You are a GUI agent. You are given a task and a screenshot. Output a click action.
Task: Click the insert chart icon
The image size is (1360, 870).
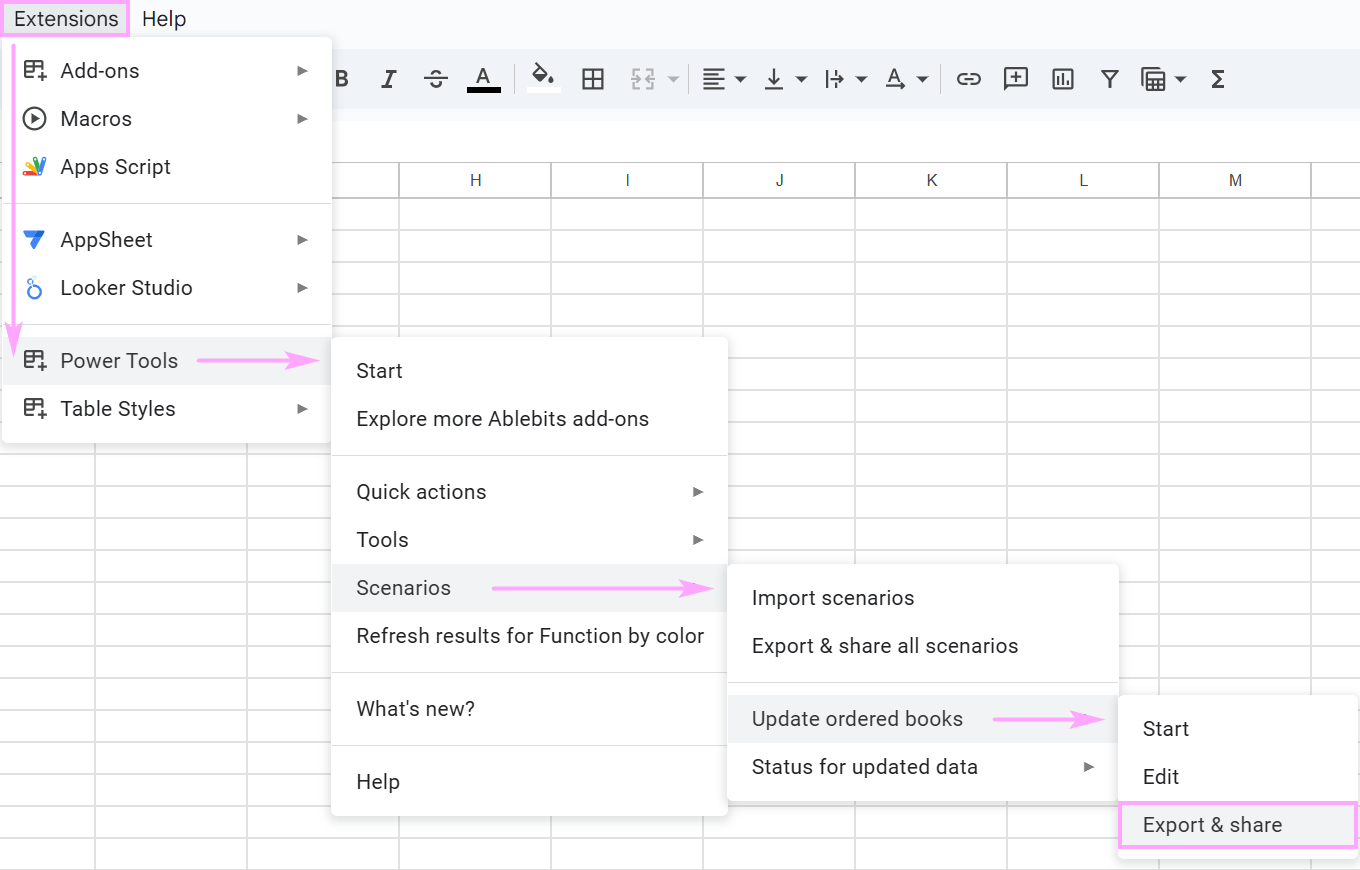click(1063, 79)
